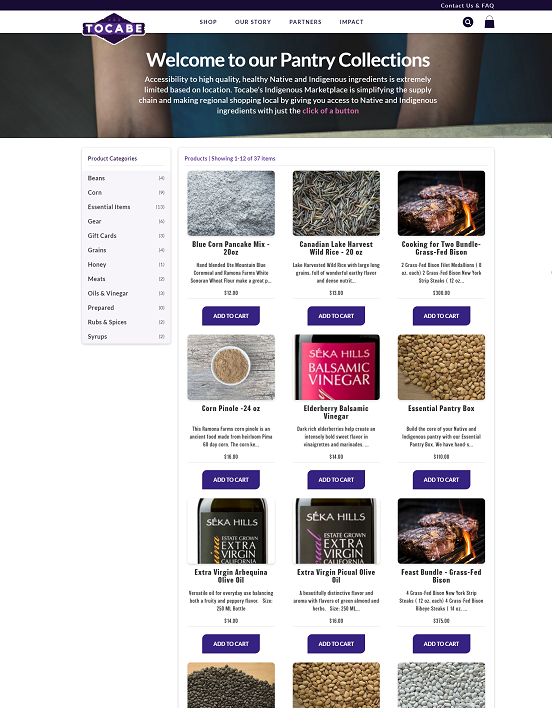Add Feast Bundle Grass-Fed Bison to cart
This screenshot has width=552, height=708.
(x=441, y=643)
